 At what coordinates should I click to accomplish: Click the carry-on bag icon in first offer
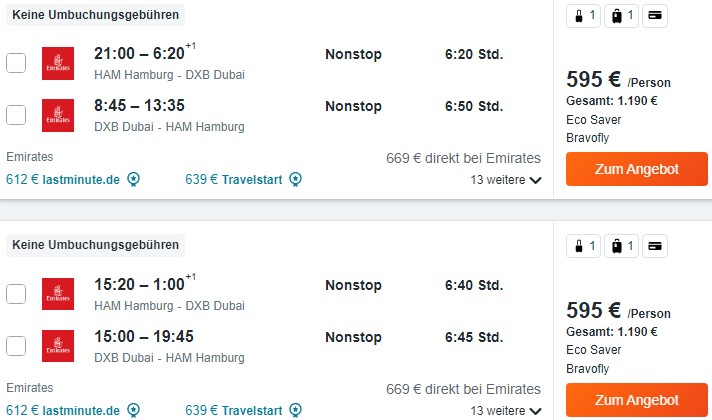pos(583,16)
